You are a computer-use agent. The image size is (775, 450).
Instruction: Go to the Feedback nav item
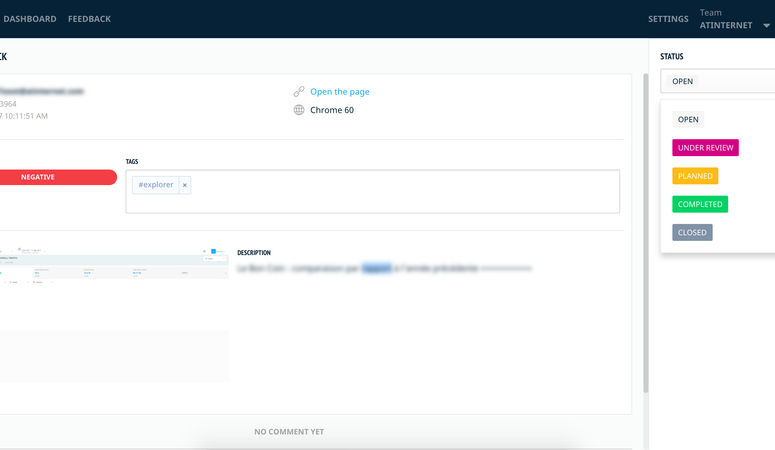click(x=89, y=19)
